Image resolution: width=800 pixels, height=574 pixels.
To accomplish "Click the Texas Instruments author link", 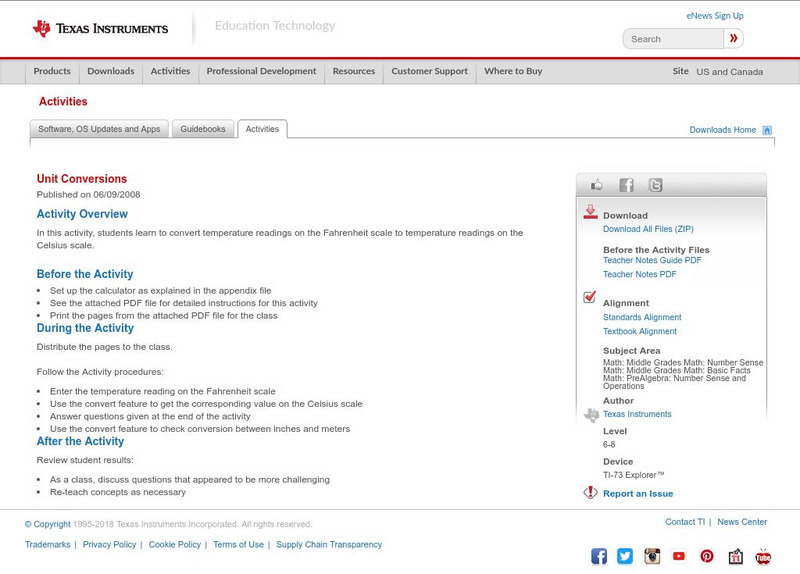I will coord(637,414).
